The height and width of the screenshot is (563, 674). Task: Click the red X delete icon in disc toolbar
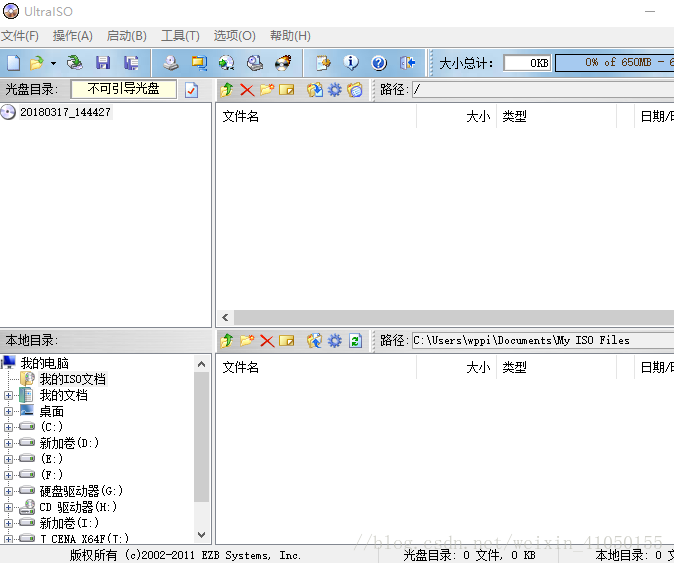point(247,90)
